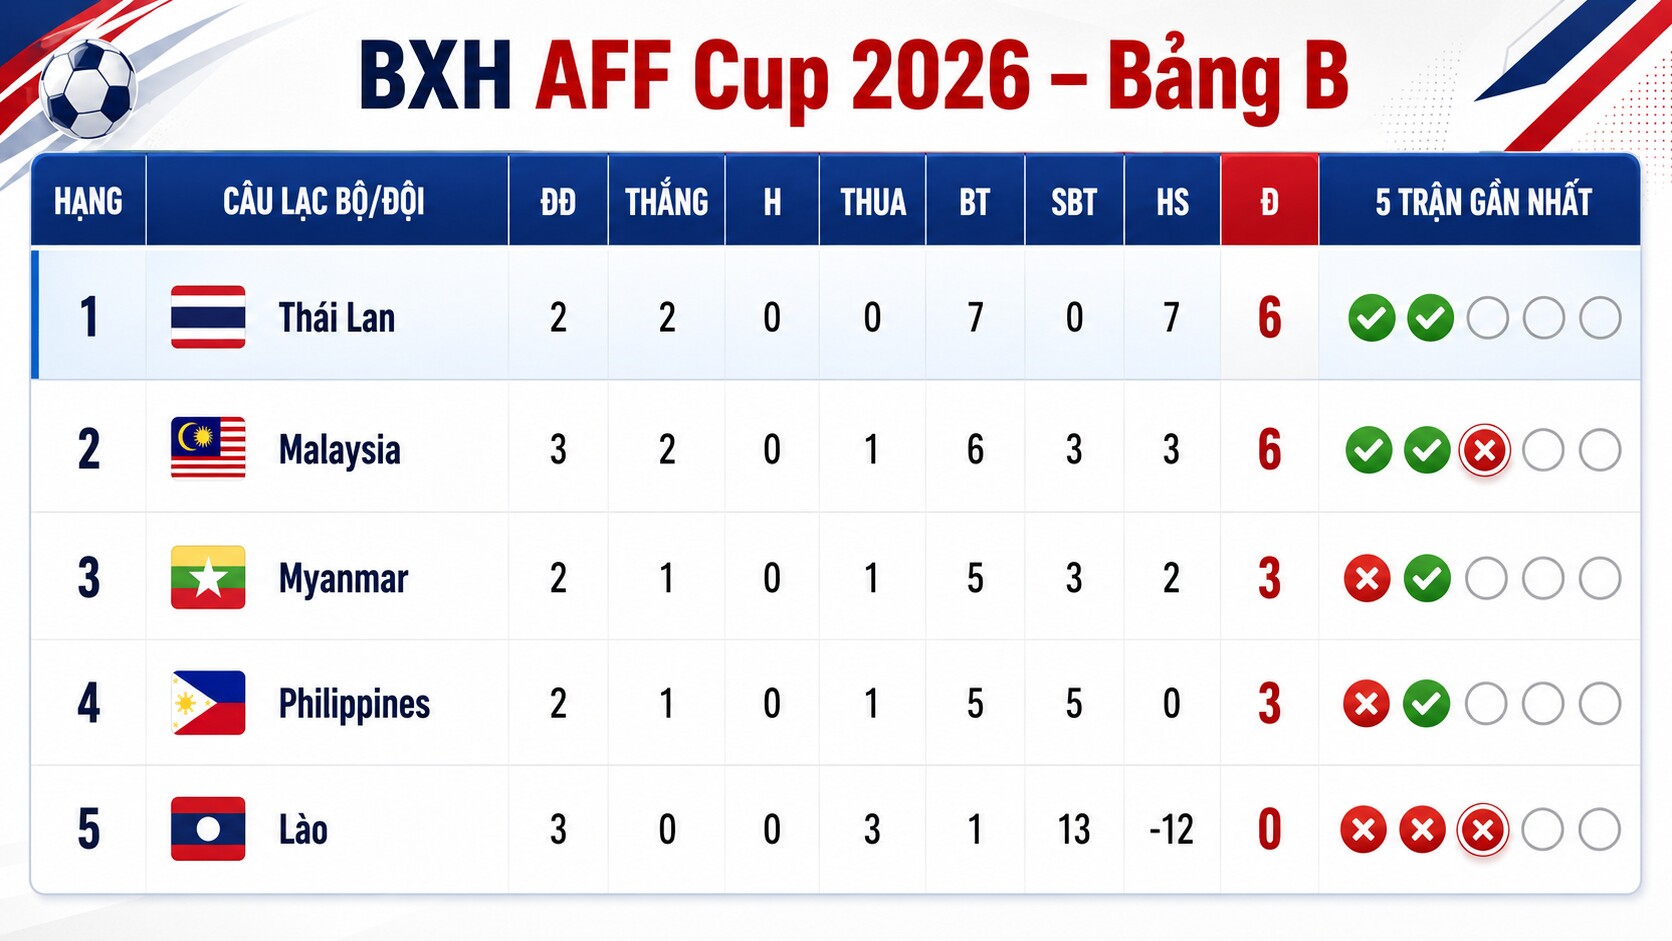Click the Philippines flag icon
Viewport: 1672px width, 941px height.
208,703
